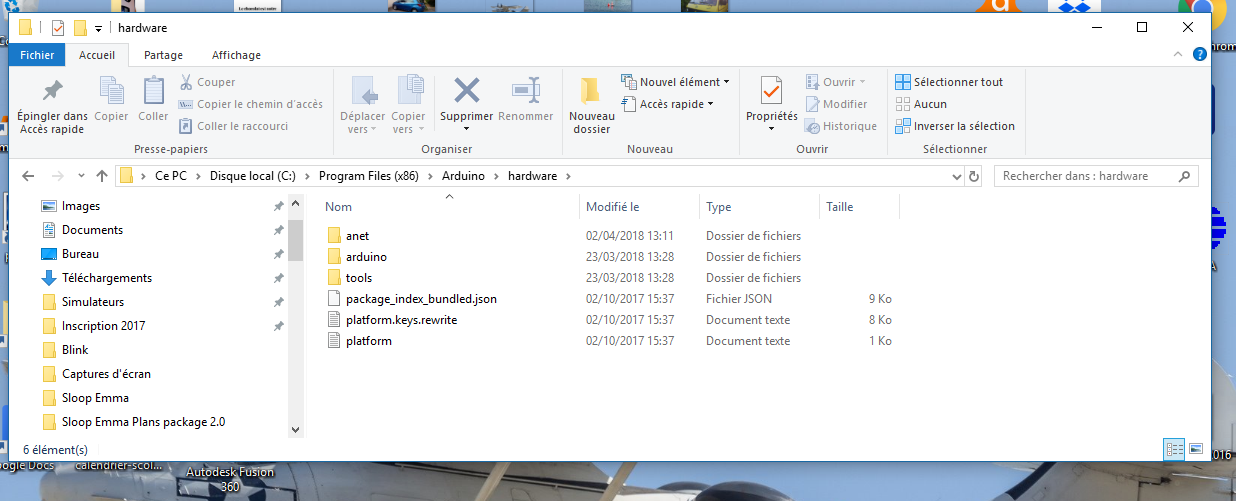
Task: Click the Renommer icon
Action: tap(525, 91)
